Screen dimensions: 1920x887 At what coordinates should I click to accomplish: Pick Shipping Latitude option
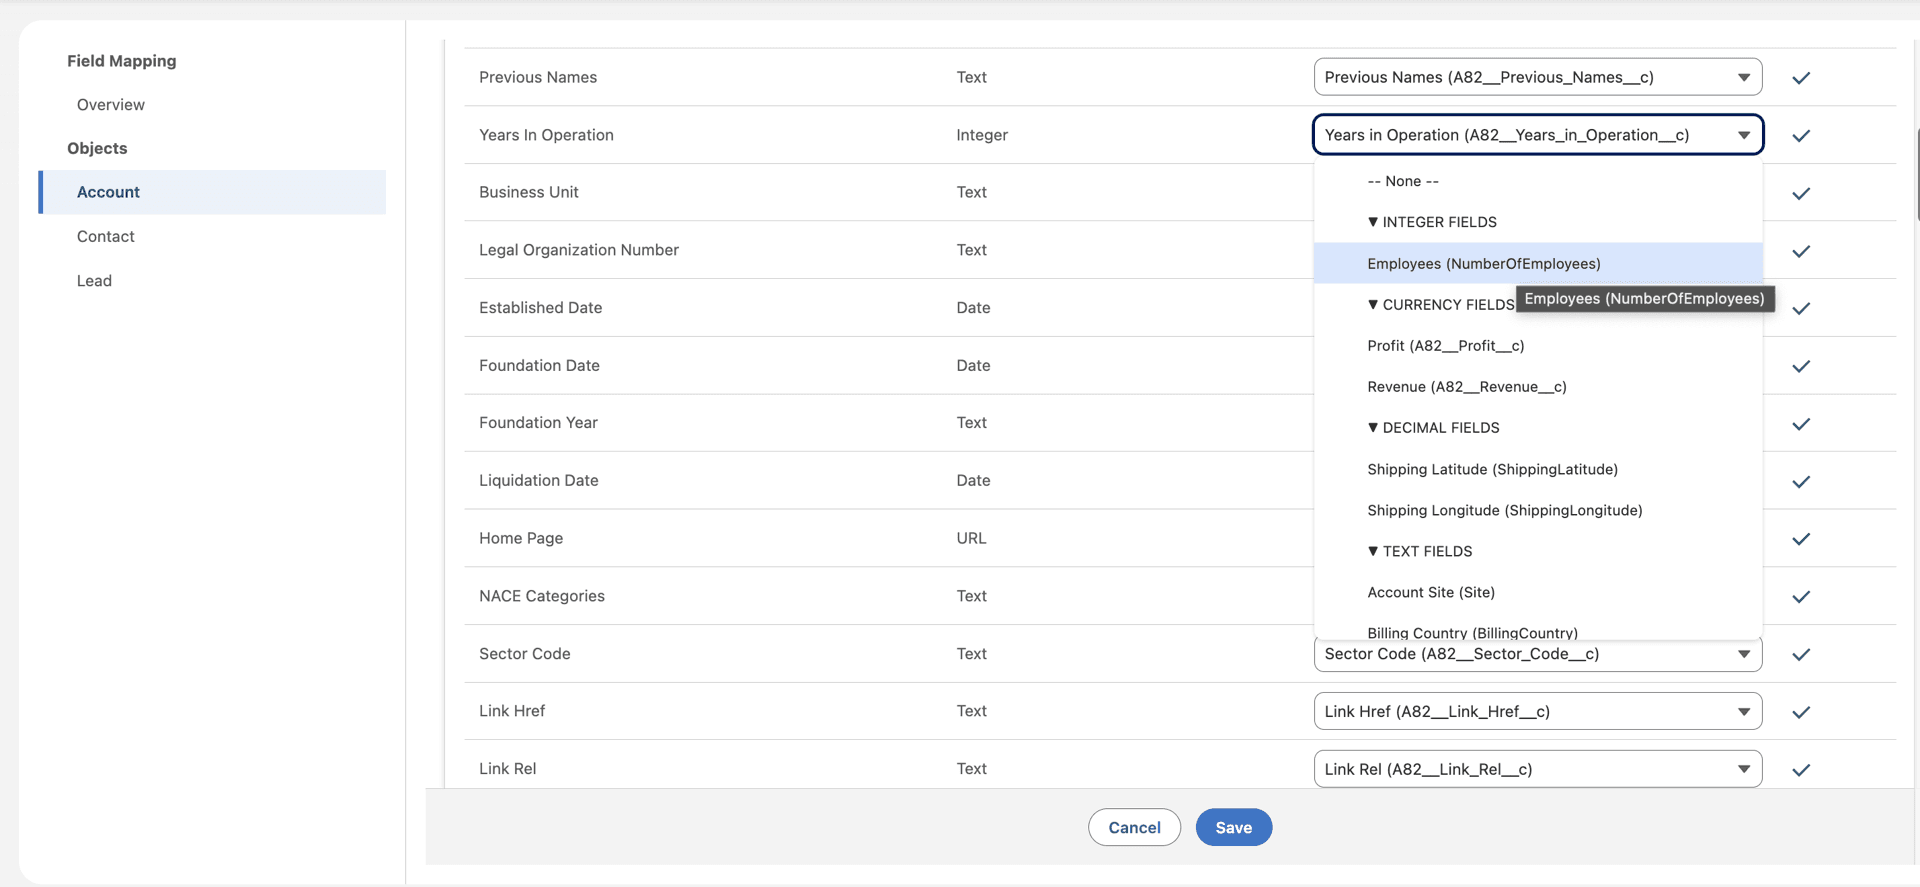(1538, 469)
